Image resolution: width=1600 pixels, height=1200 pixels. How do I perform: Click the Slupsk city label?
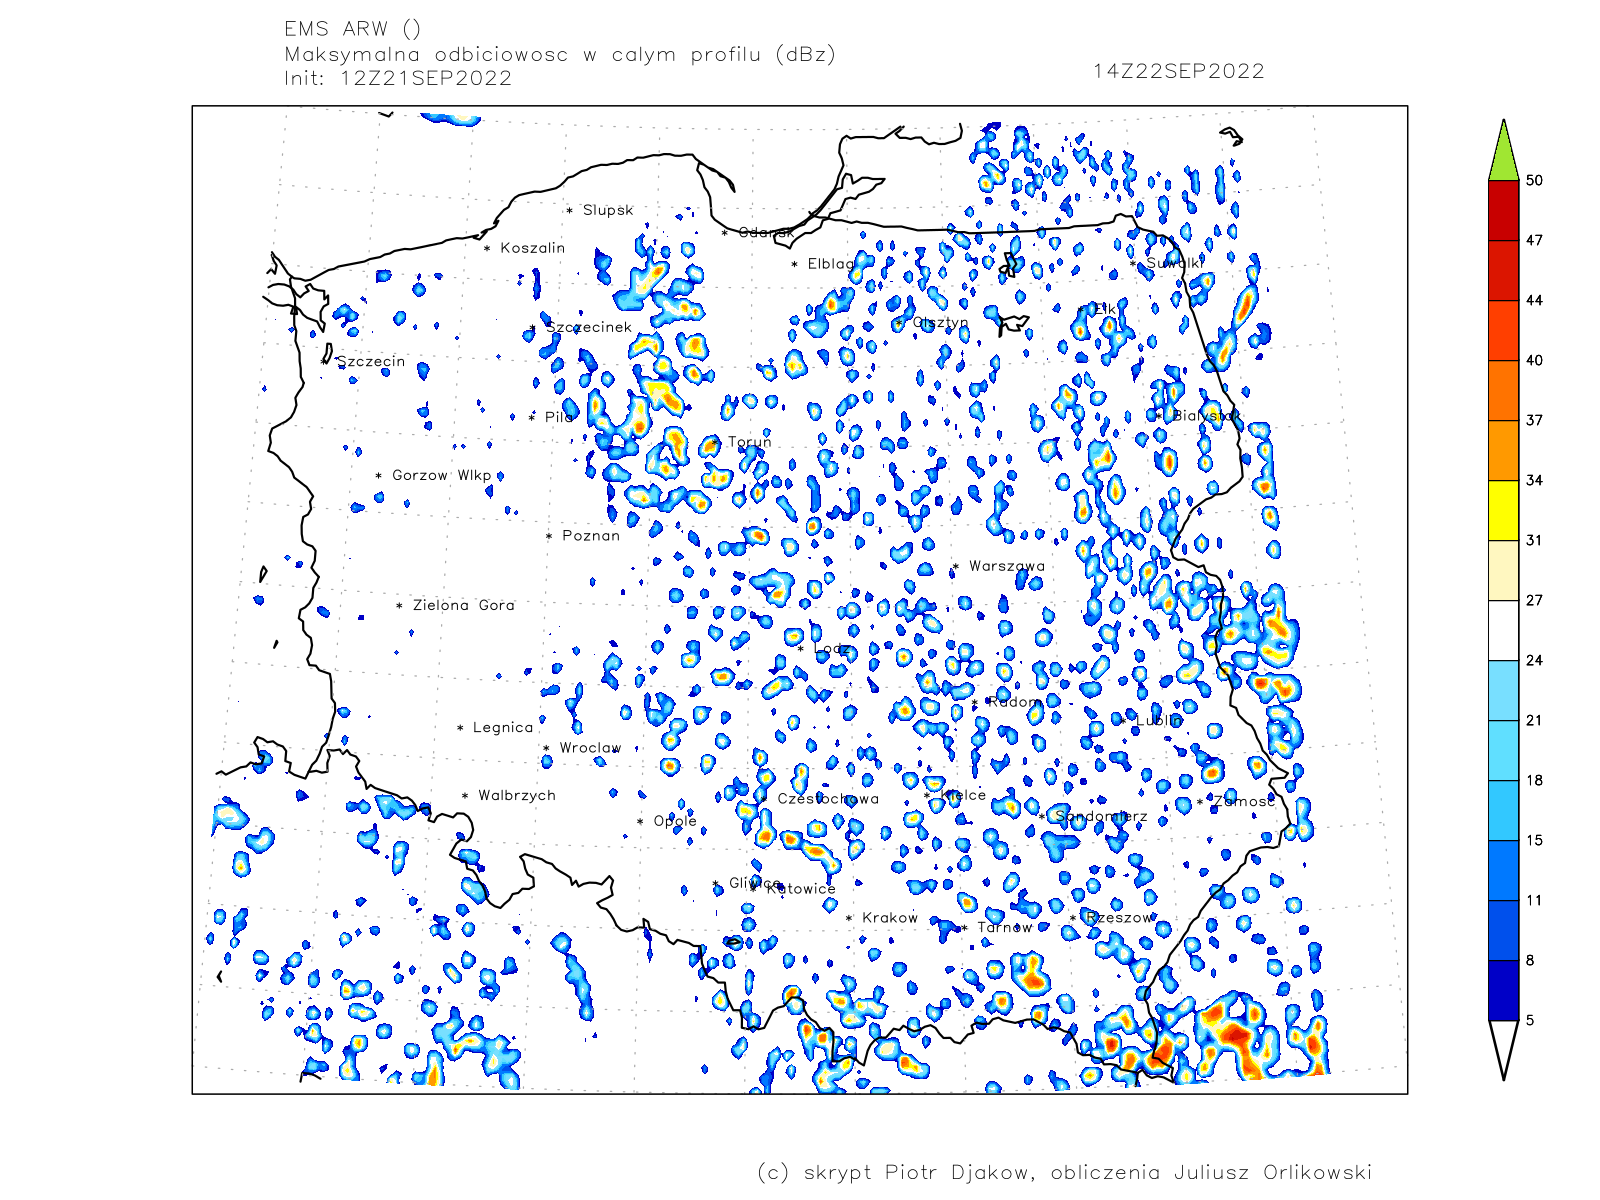pyautogui.click(x=608, y=210)
